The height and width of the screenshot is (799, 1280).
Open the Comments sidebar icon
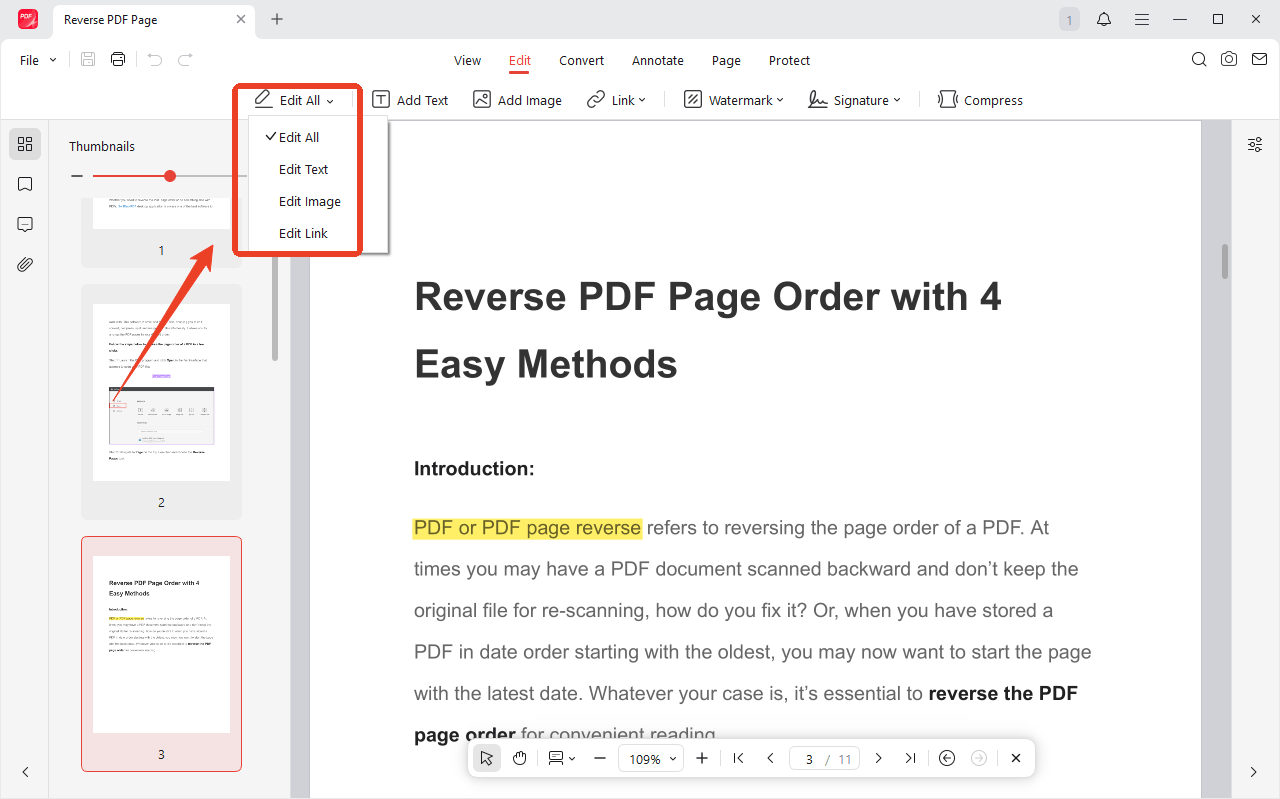25,224
